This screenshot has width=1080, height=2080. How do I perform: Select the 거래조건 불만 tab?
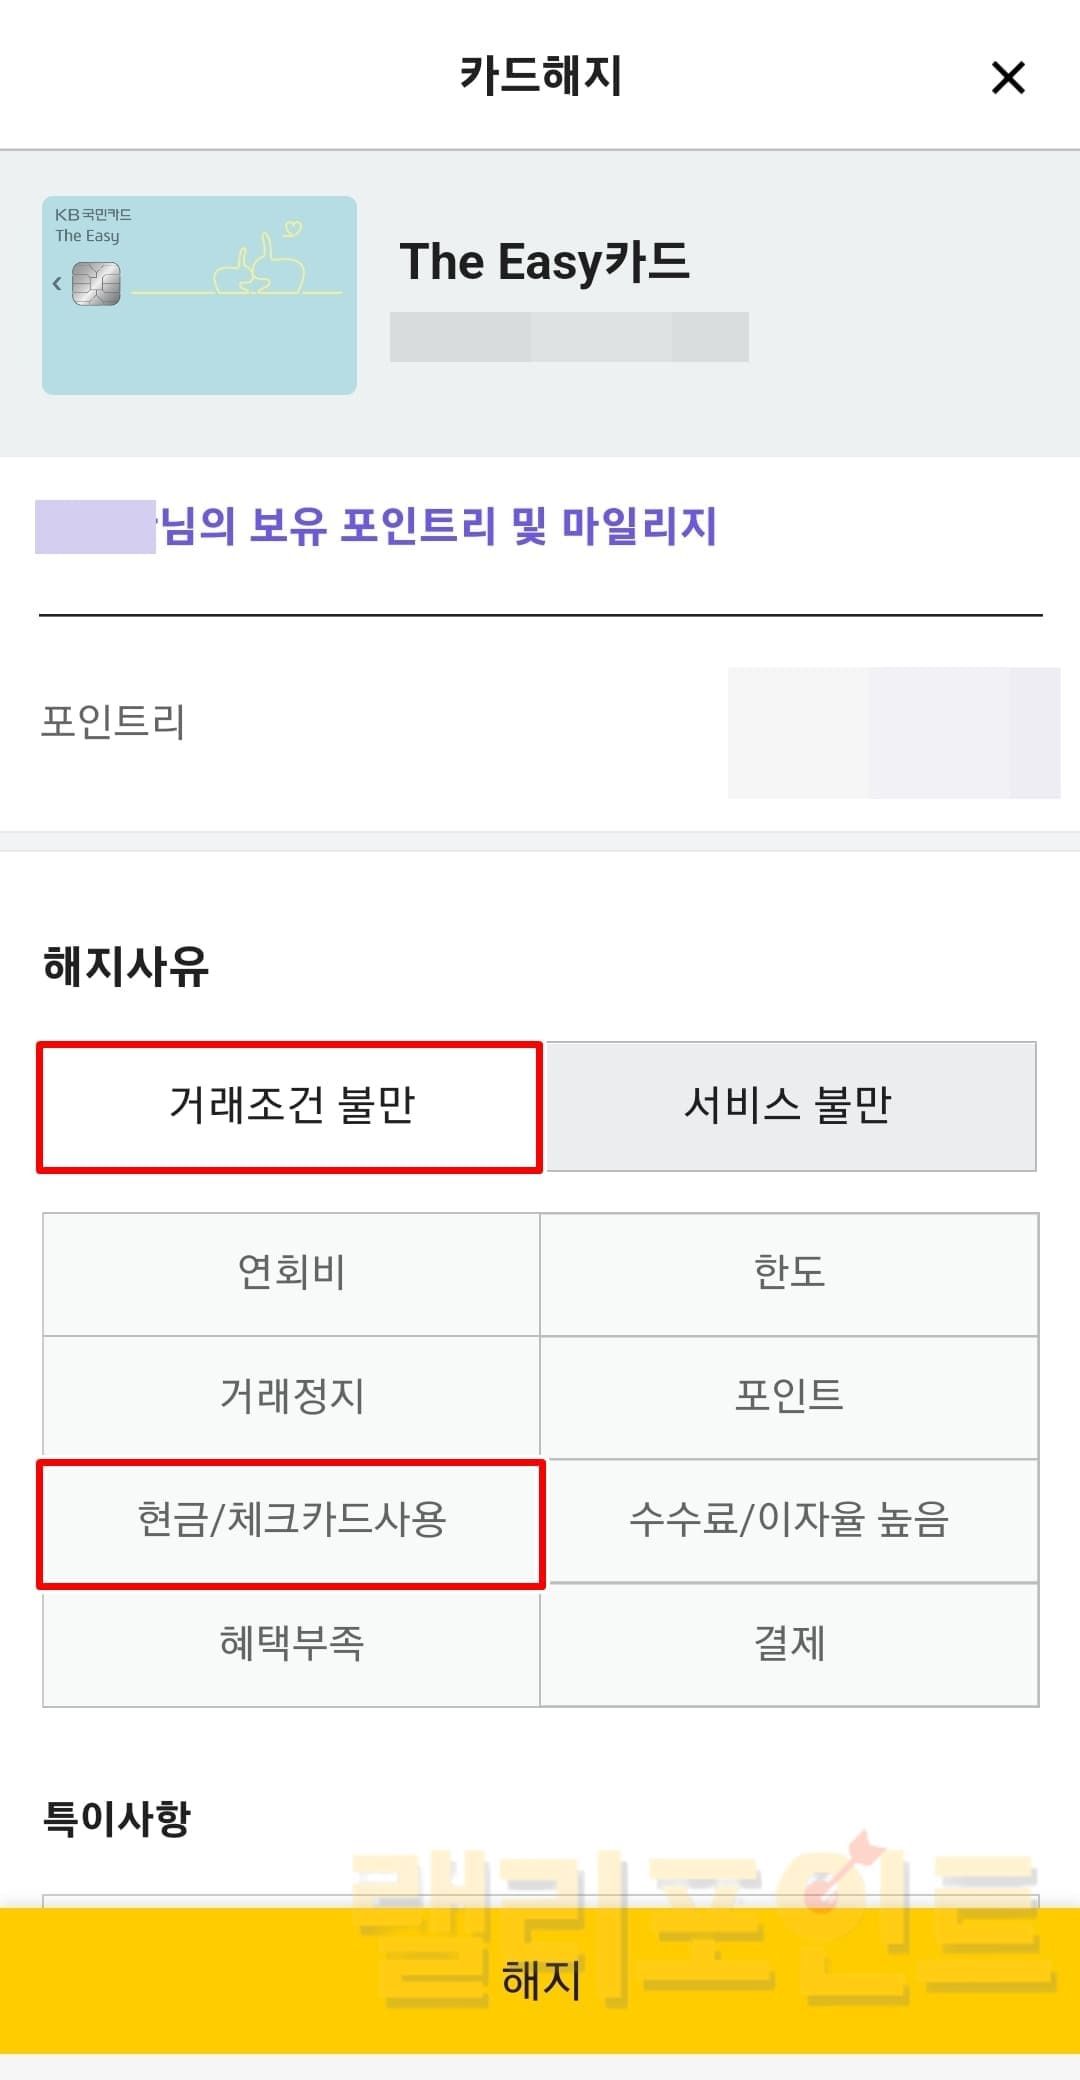click(x=290, y=1106)
